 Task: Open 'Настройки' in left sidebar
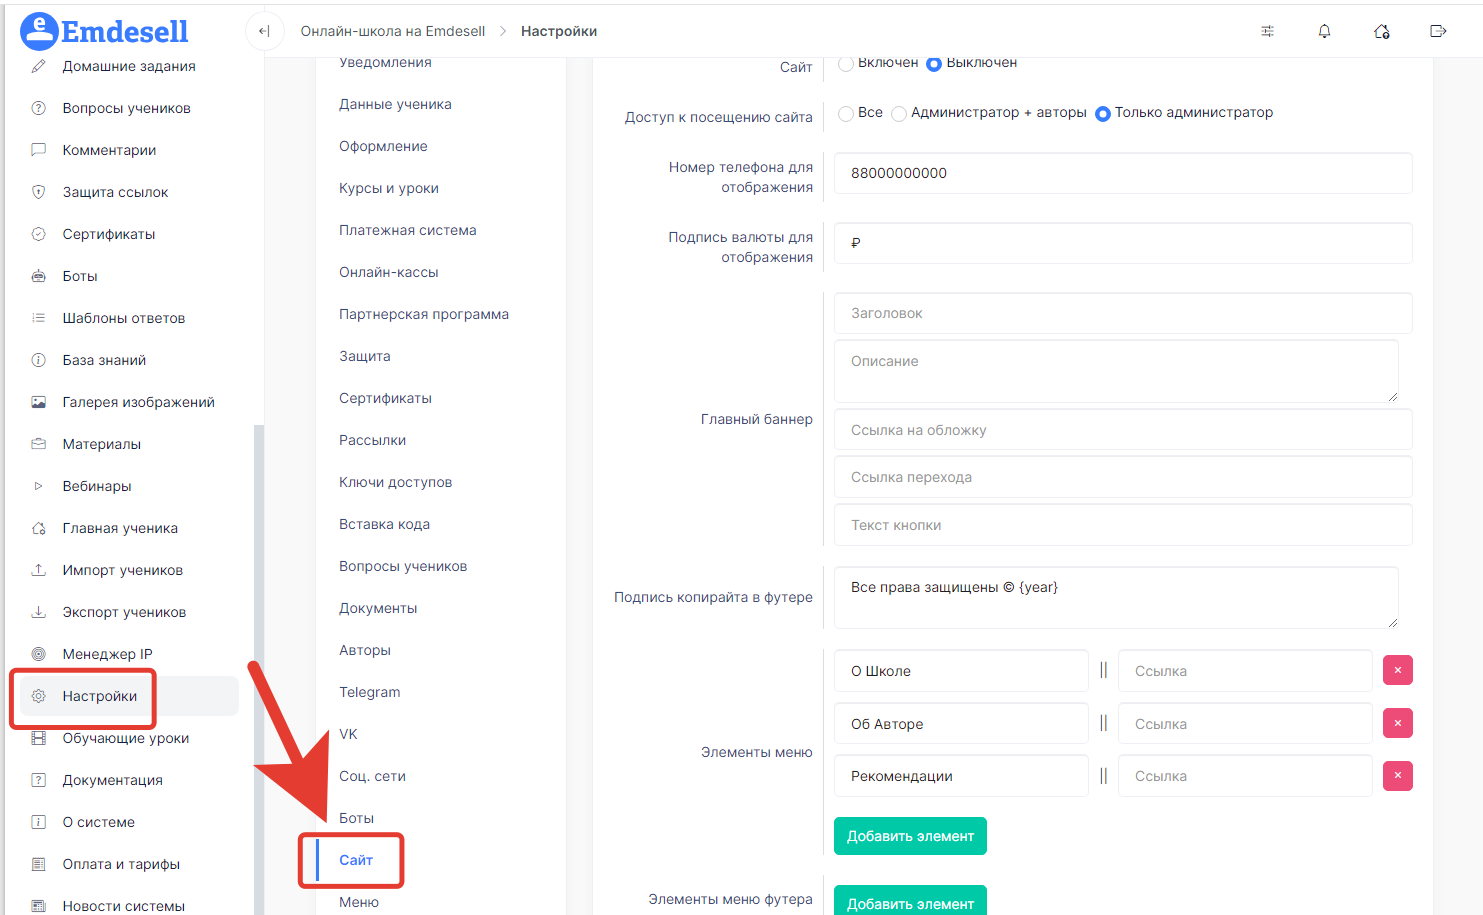(100, 696)
